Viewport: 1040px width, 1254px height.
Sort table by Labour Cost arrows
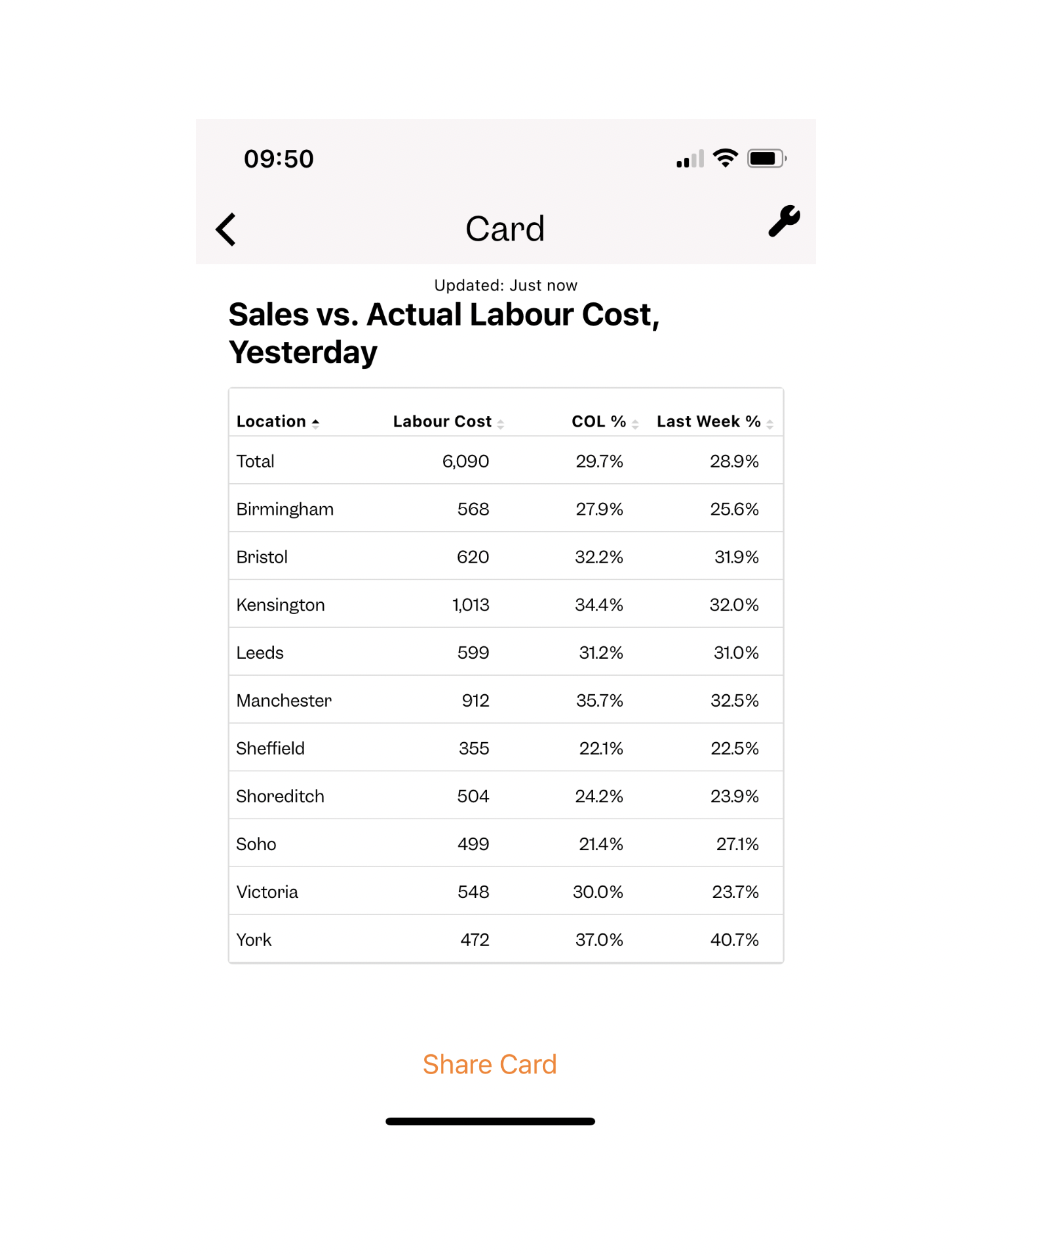click(500, 424)
